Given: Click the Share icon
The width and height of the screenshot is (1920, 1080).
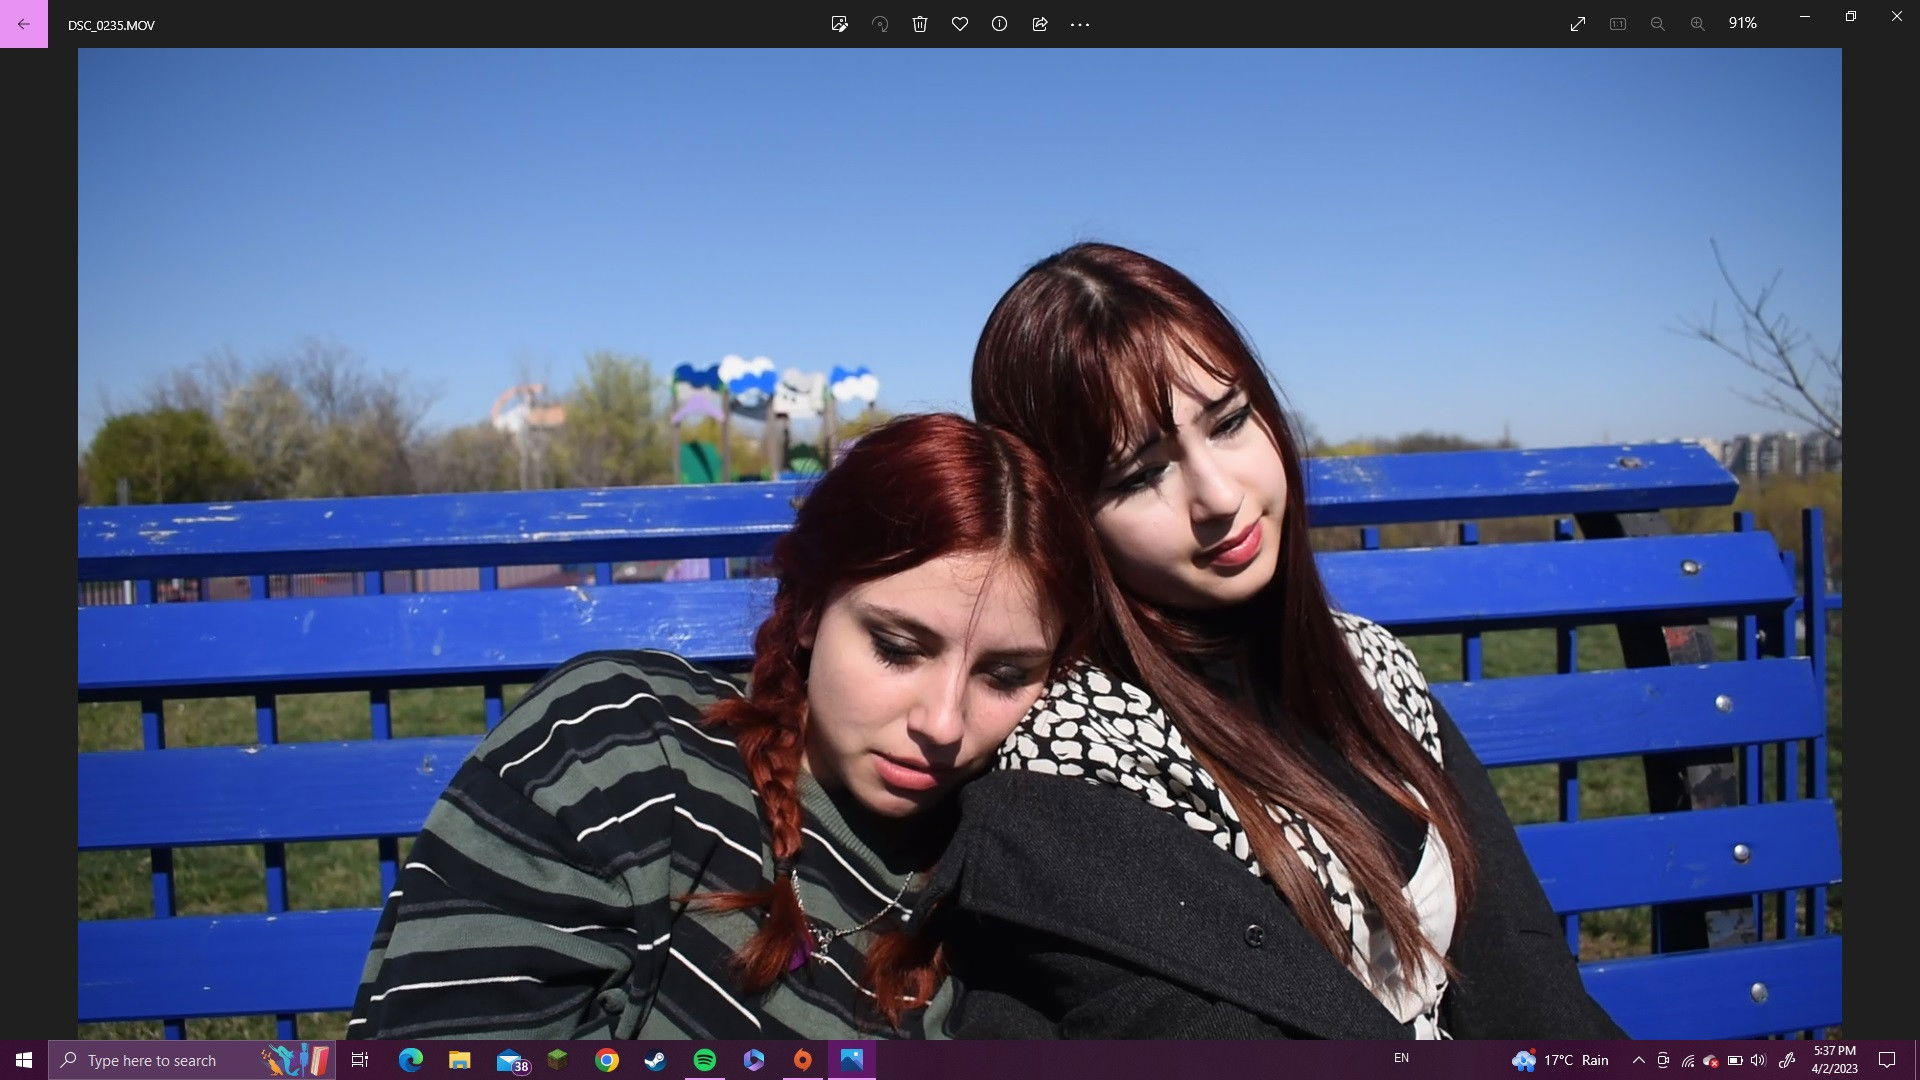Looking at the screenshot, I should 1040,24.
